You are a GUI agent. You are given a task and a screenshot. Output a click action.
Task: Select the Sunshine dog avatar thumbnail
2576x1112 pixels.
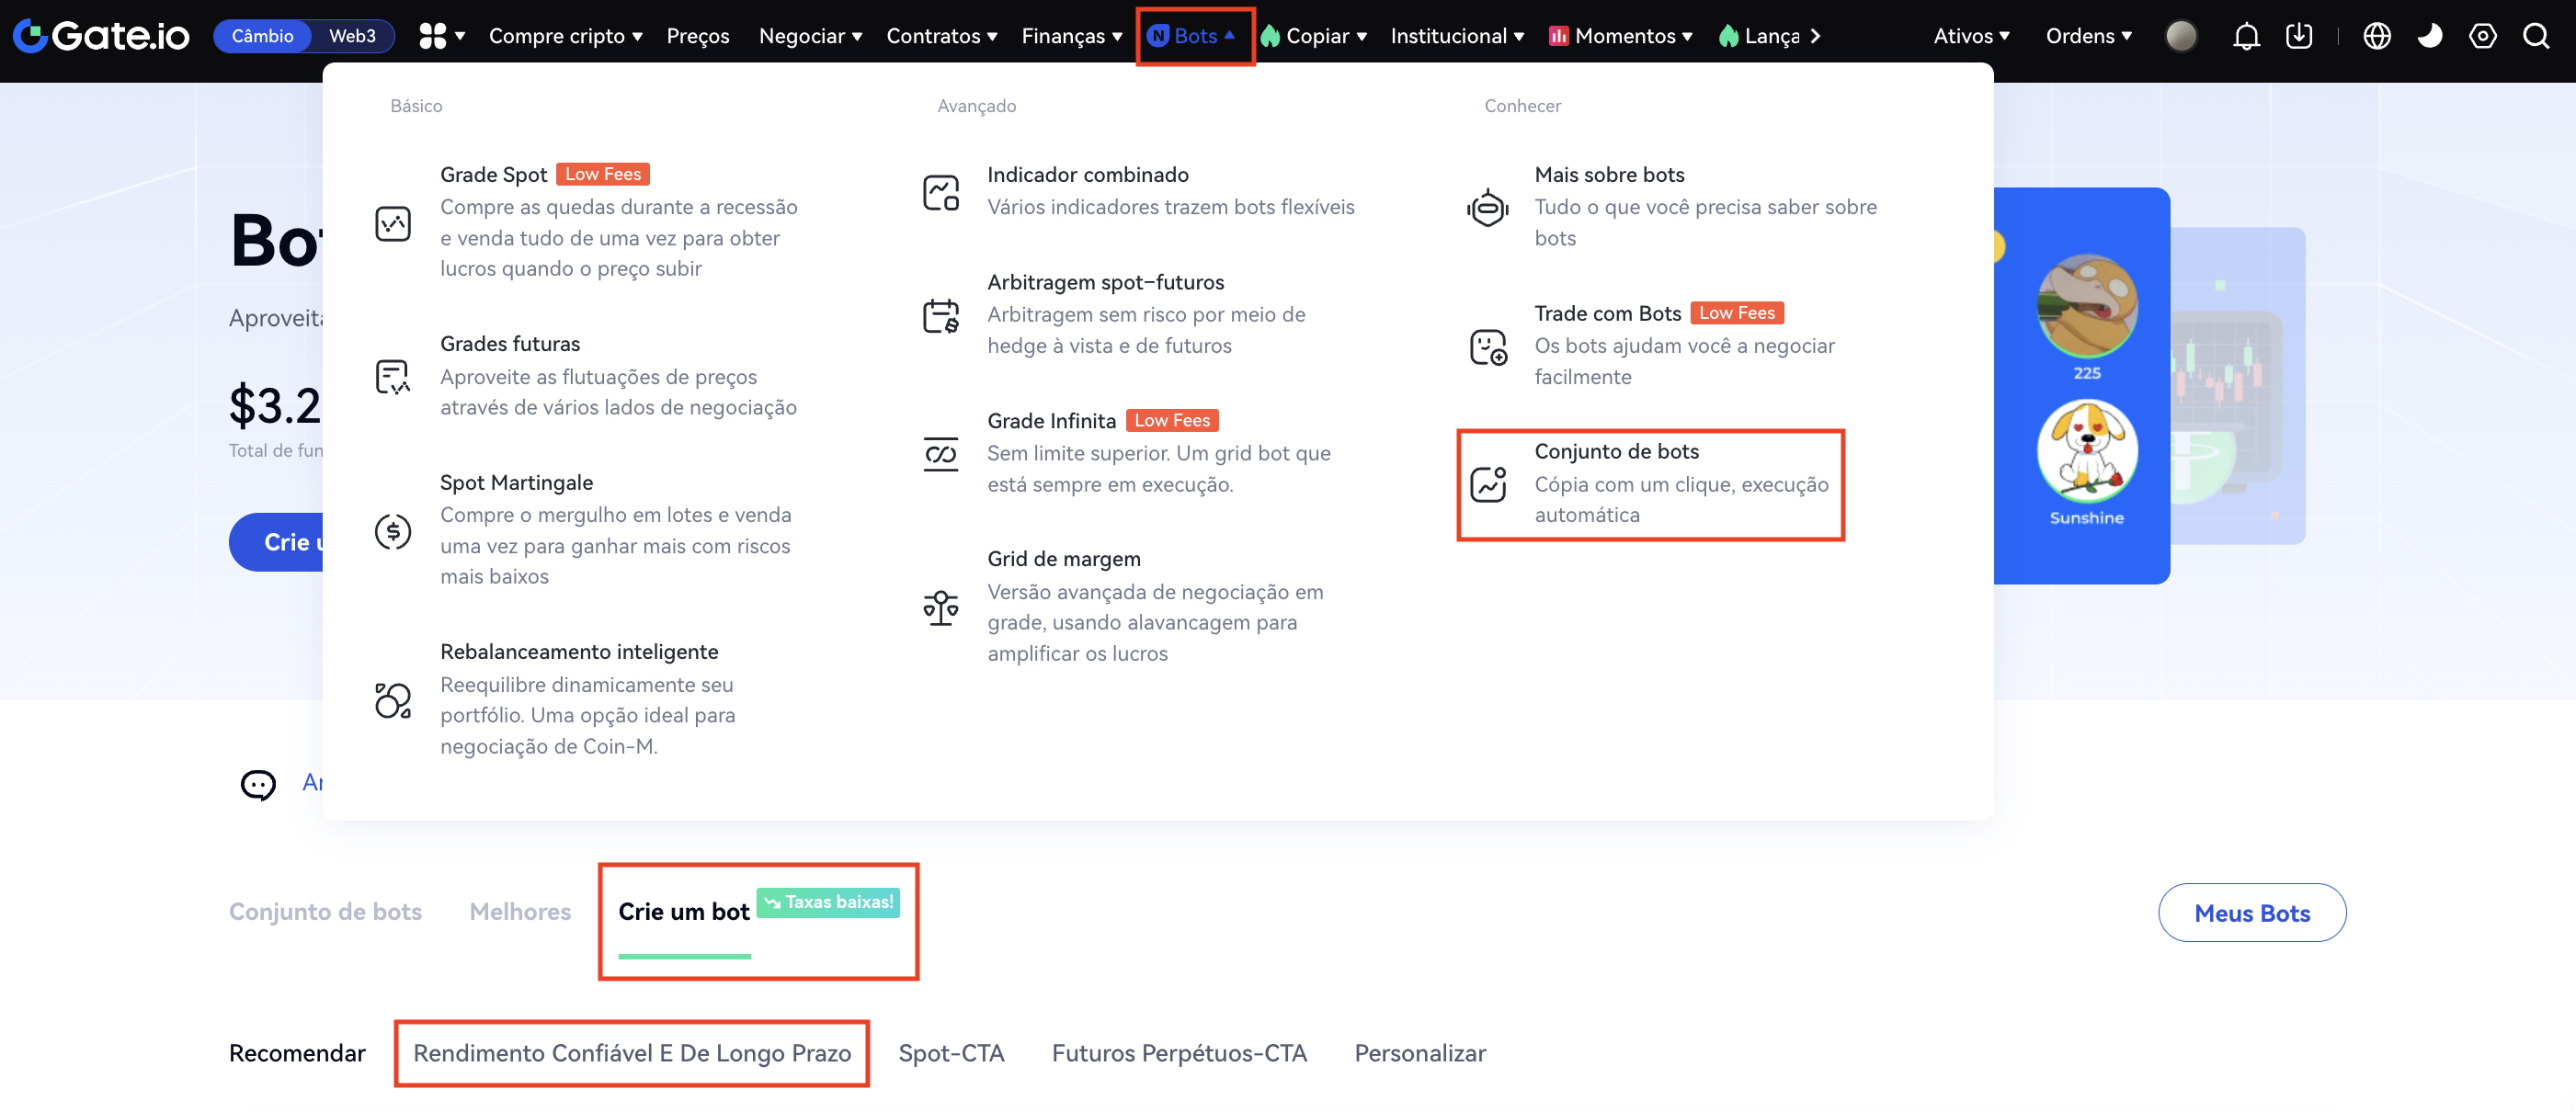pyautogui.click(x=2086, y=450)
